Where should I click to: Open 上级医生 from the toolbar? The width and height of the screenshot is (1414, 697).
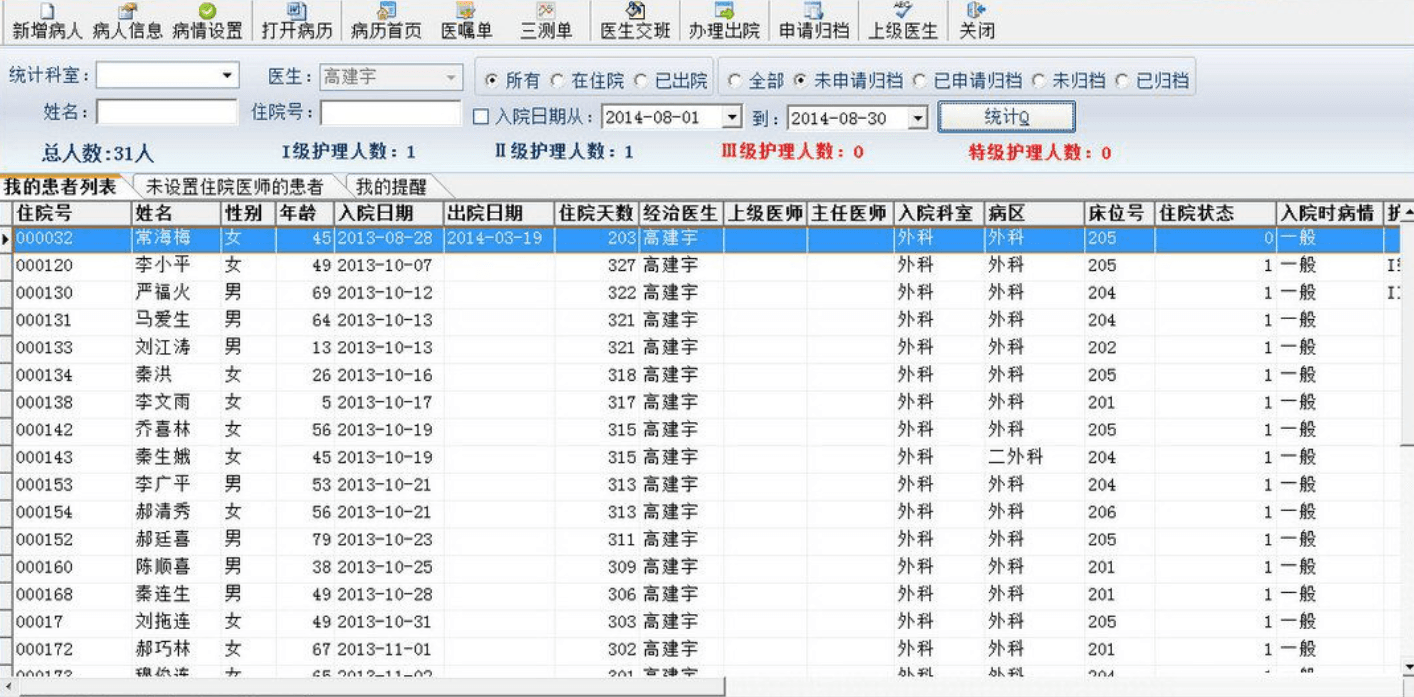903,21
